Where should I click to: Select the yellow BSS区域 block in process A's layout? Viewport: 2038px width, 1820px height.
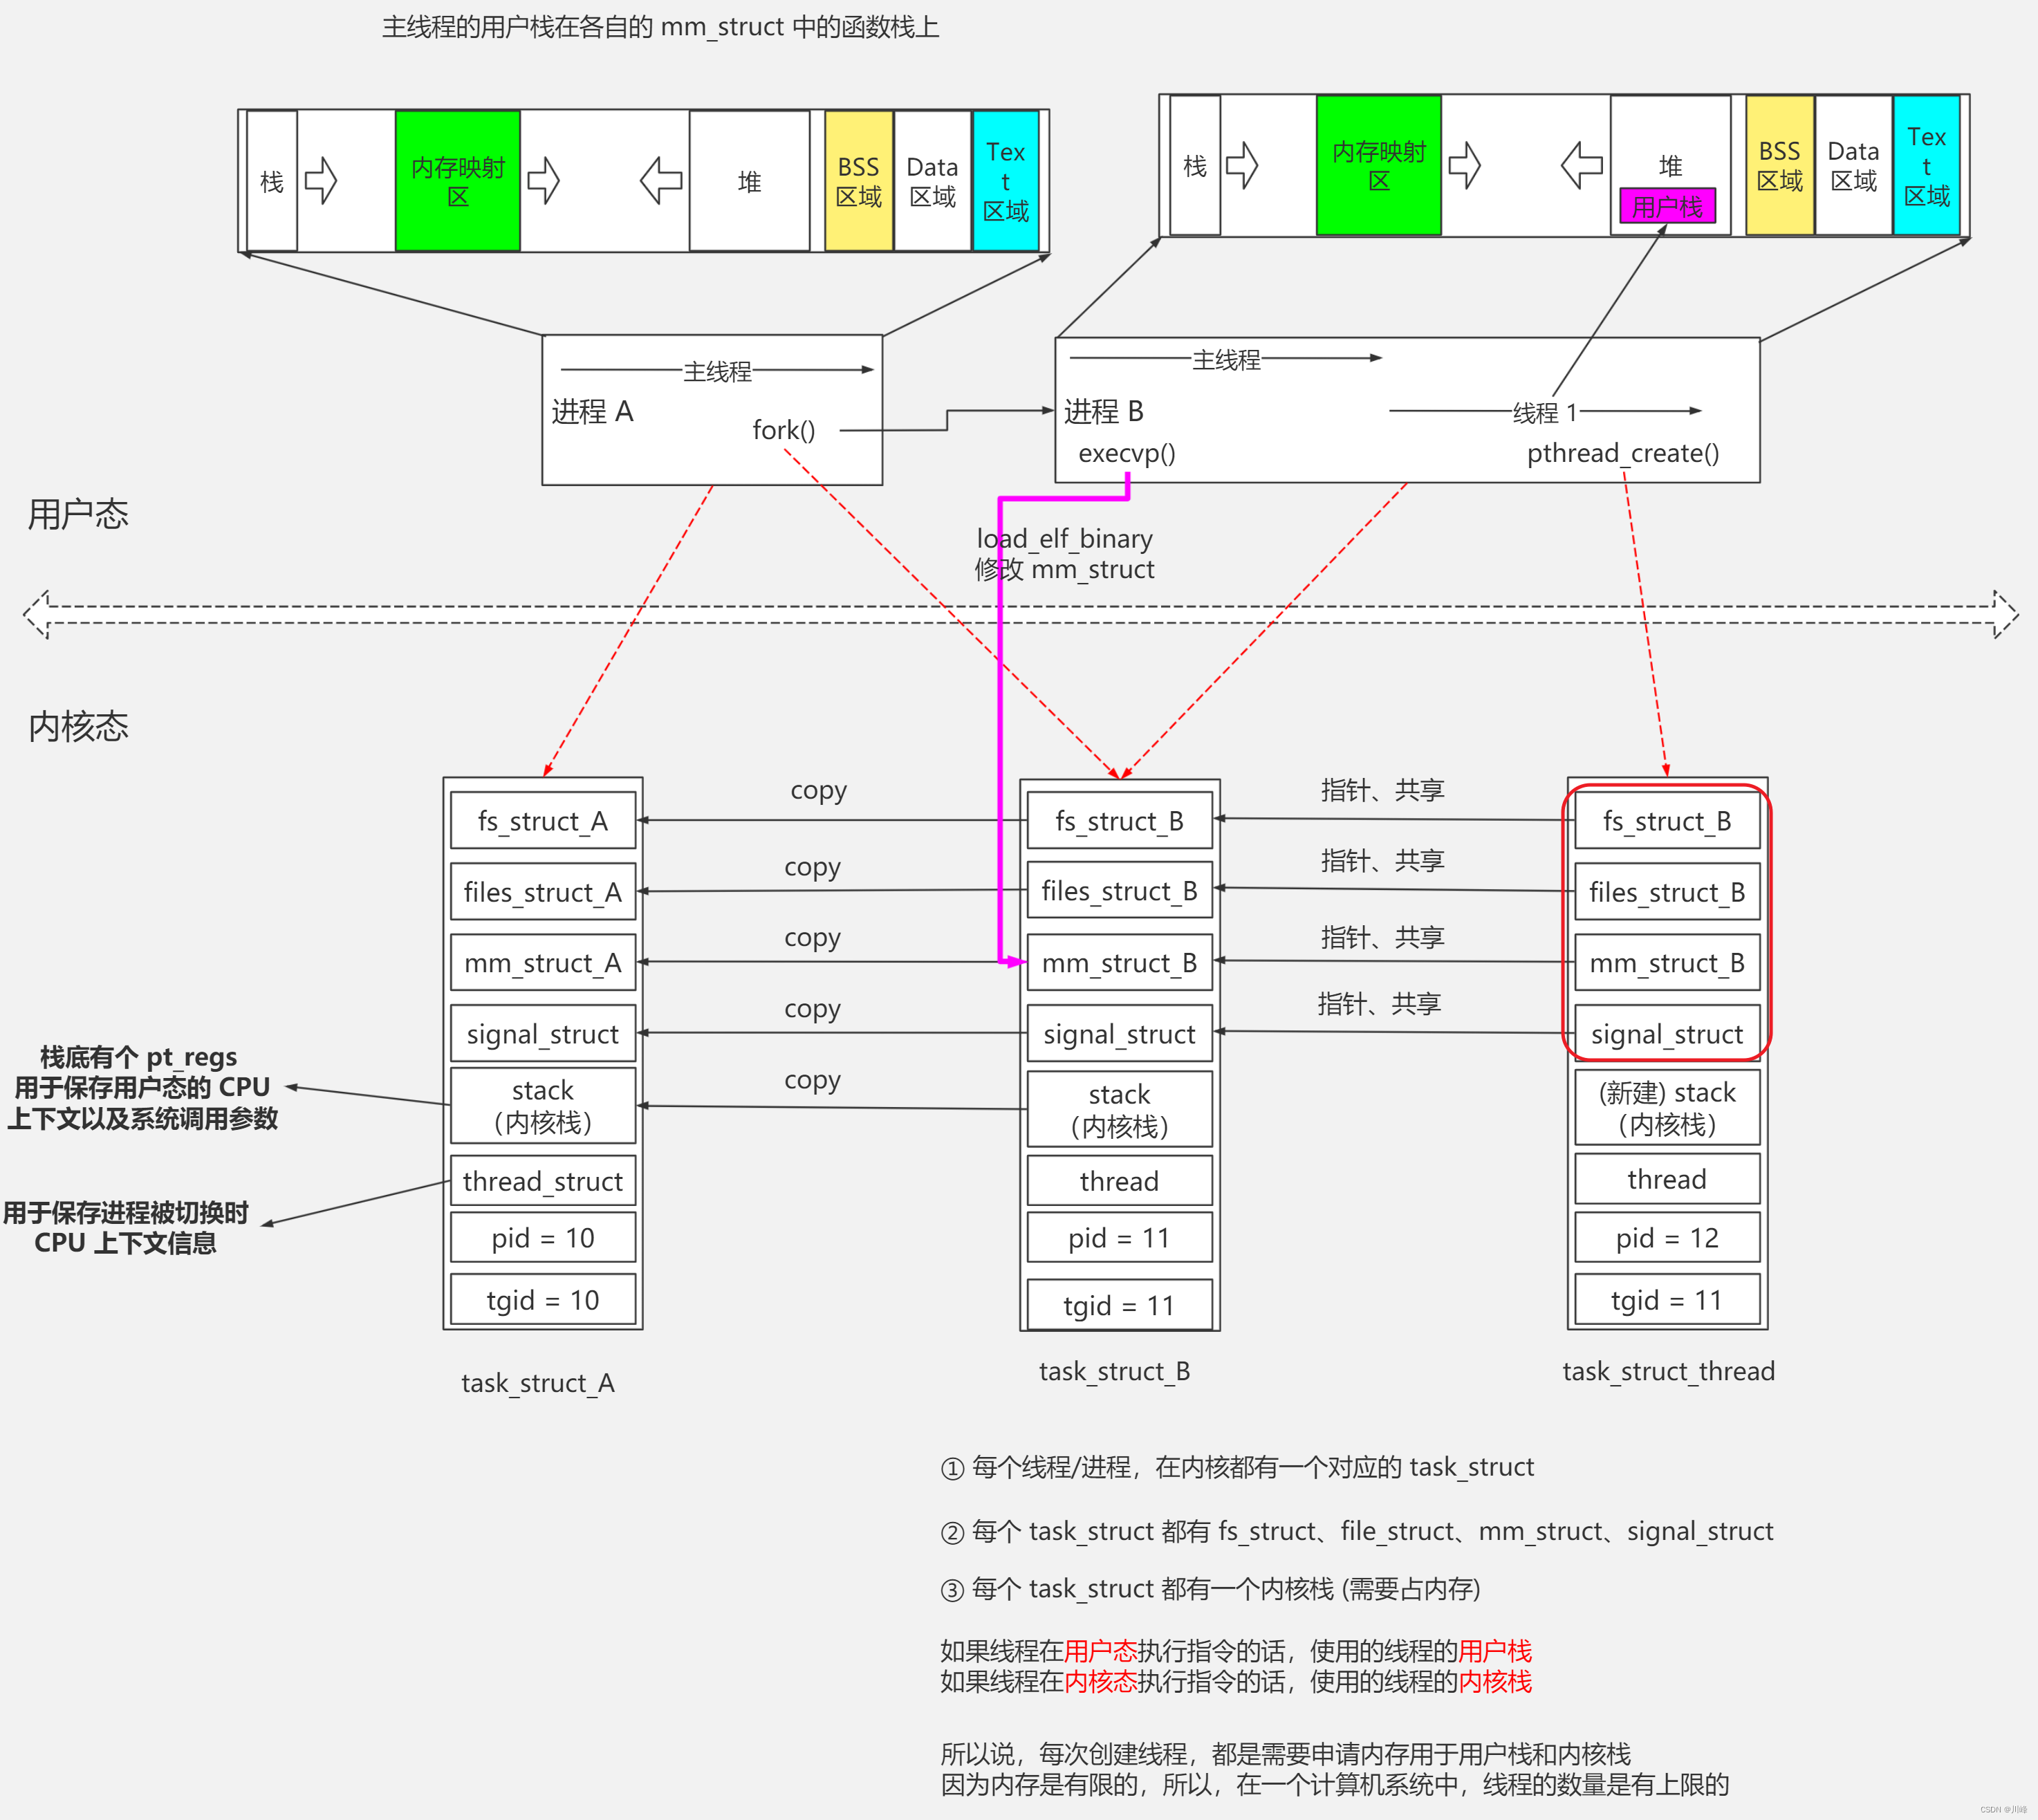tap(859, 181)
